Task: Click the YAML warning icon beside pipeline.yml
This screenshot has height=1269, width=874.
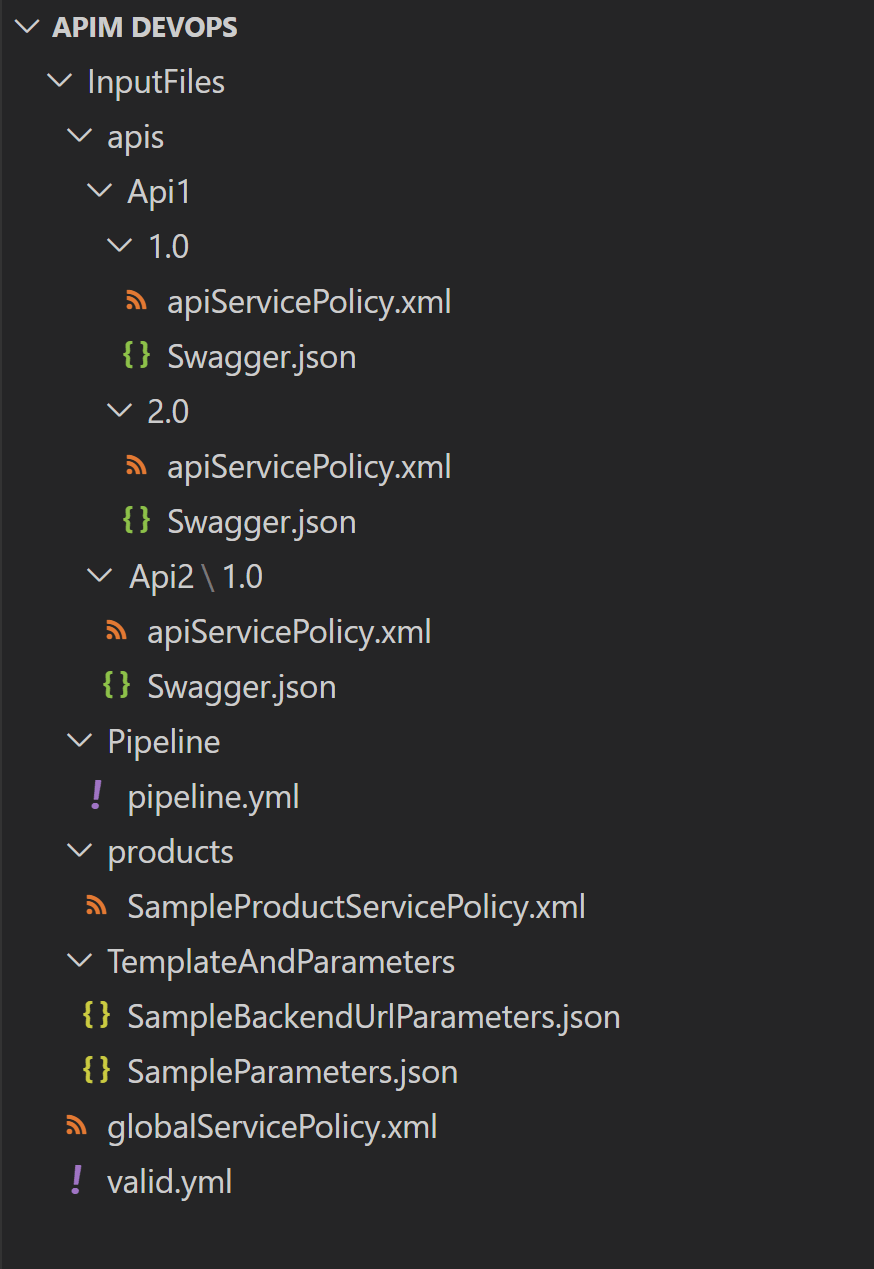Action: (97, 796)
